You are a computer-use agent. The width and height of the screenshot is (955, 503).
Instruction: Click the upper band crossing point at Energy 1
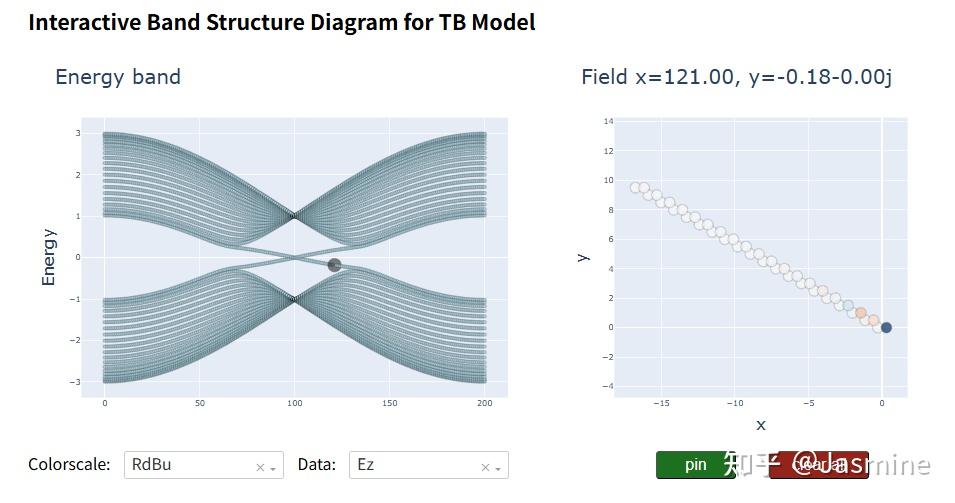[294, 215]
